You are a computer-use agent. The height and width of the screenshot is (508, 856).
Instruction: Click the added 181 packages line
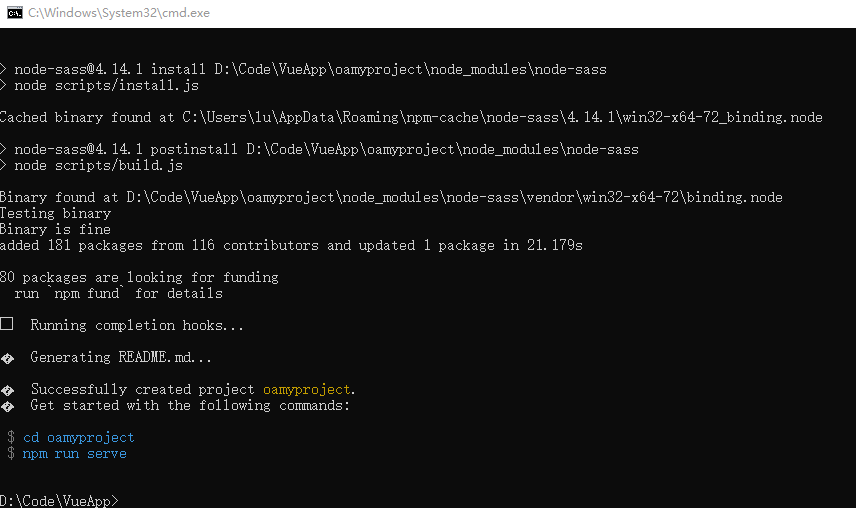pos(290,246)
